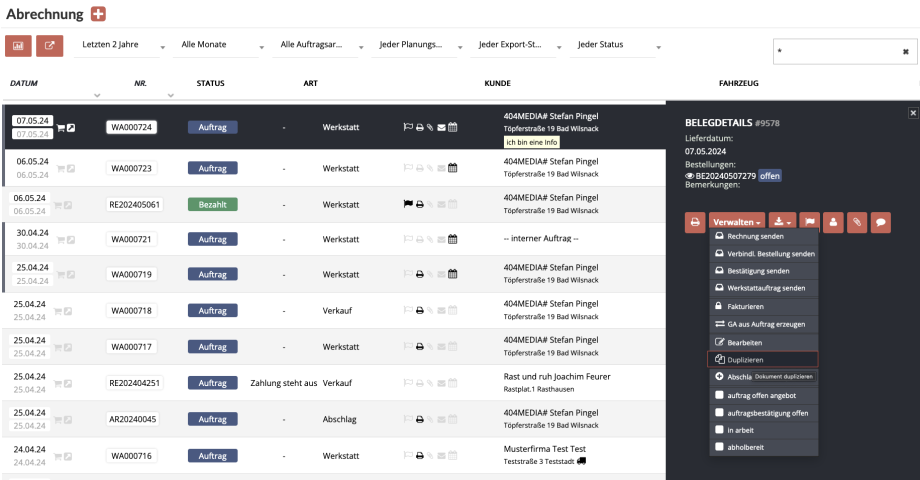Image resolution: width=920 pixels, height=480 pixels.
Task: Click the red flag button in Belegdetails
Action: [810, 222]
